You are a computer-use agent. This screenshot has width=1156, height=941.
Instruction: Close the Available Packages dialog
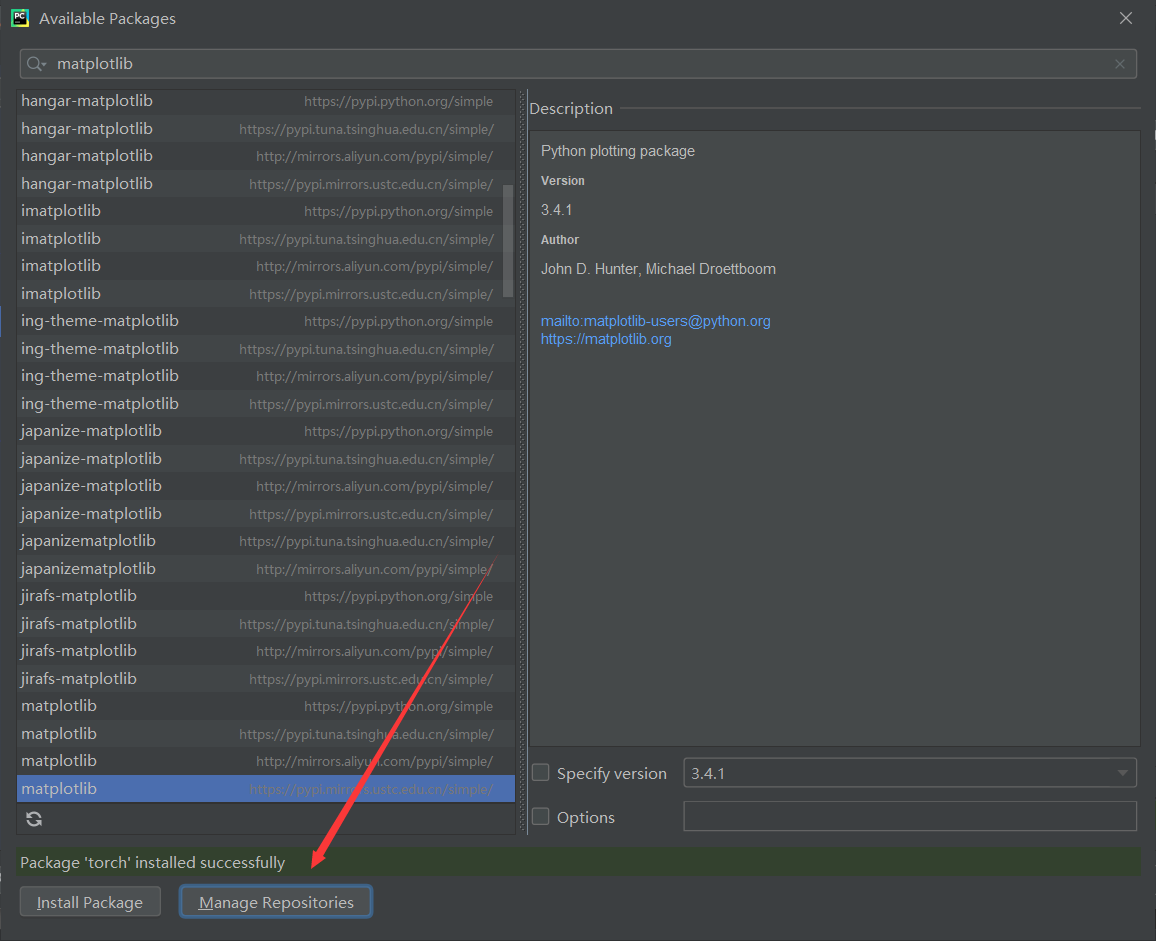pyautogui.click(x=1126, y=18)
